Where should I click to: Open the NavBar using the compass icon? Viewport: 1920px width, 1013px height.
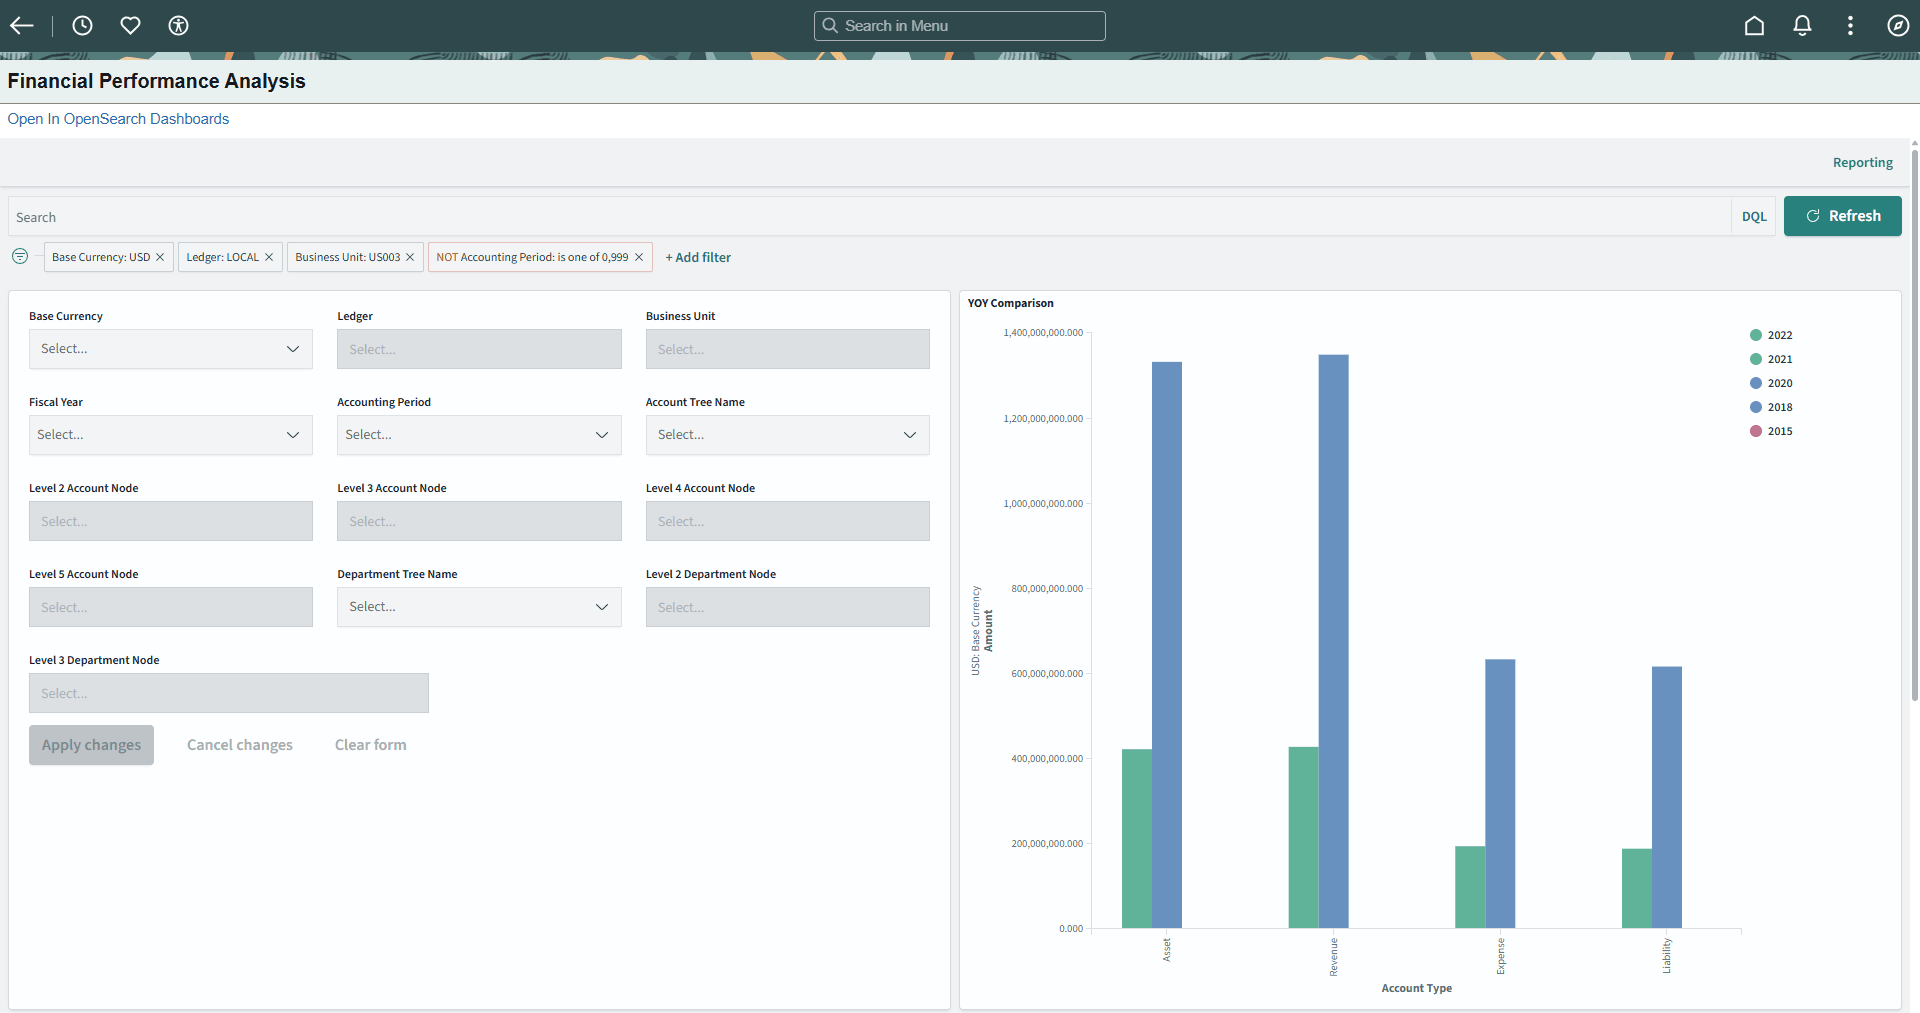(1899, 25)
